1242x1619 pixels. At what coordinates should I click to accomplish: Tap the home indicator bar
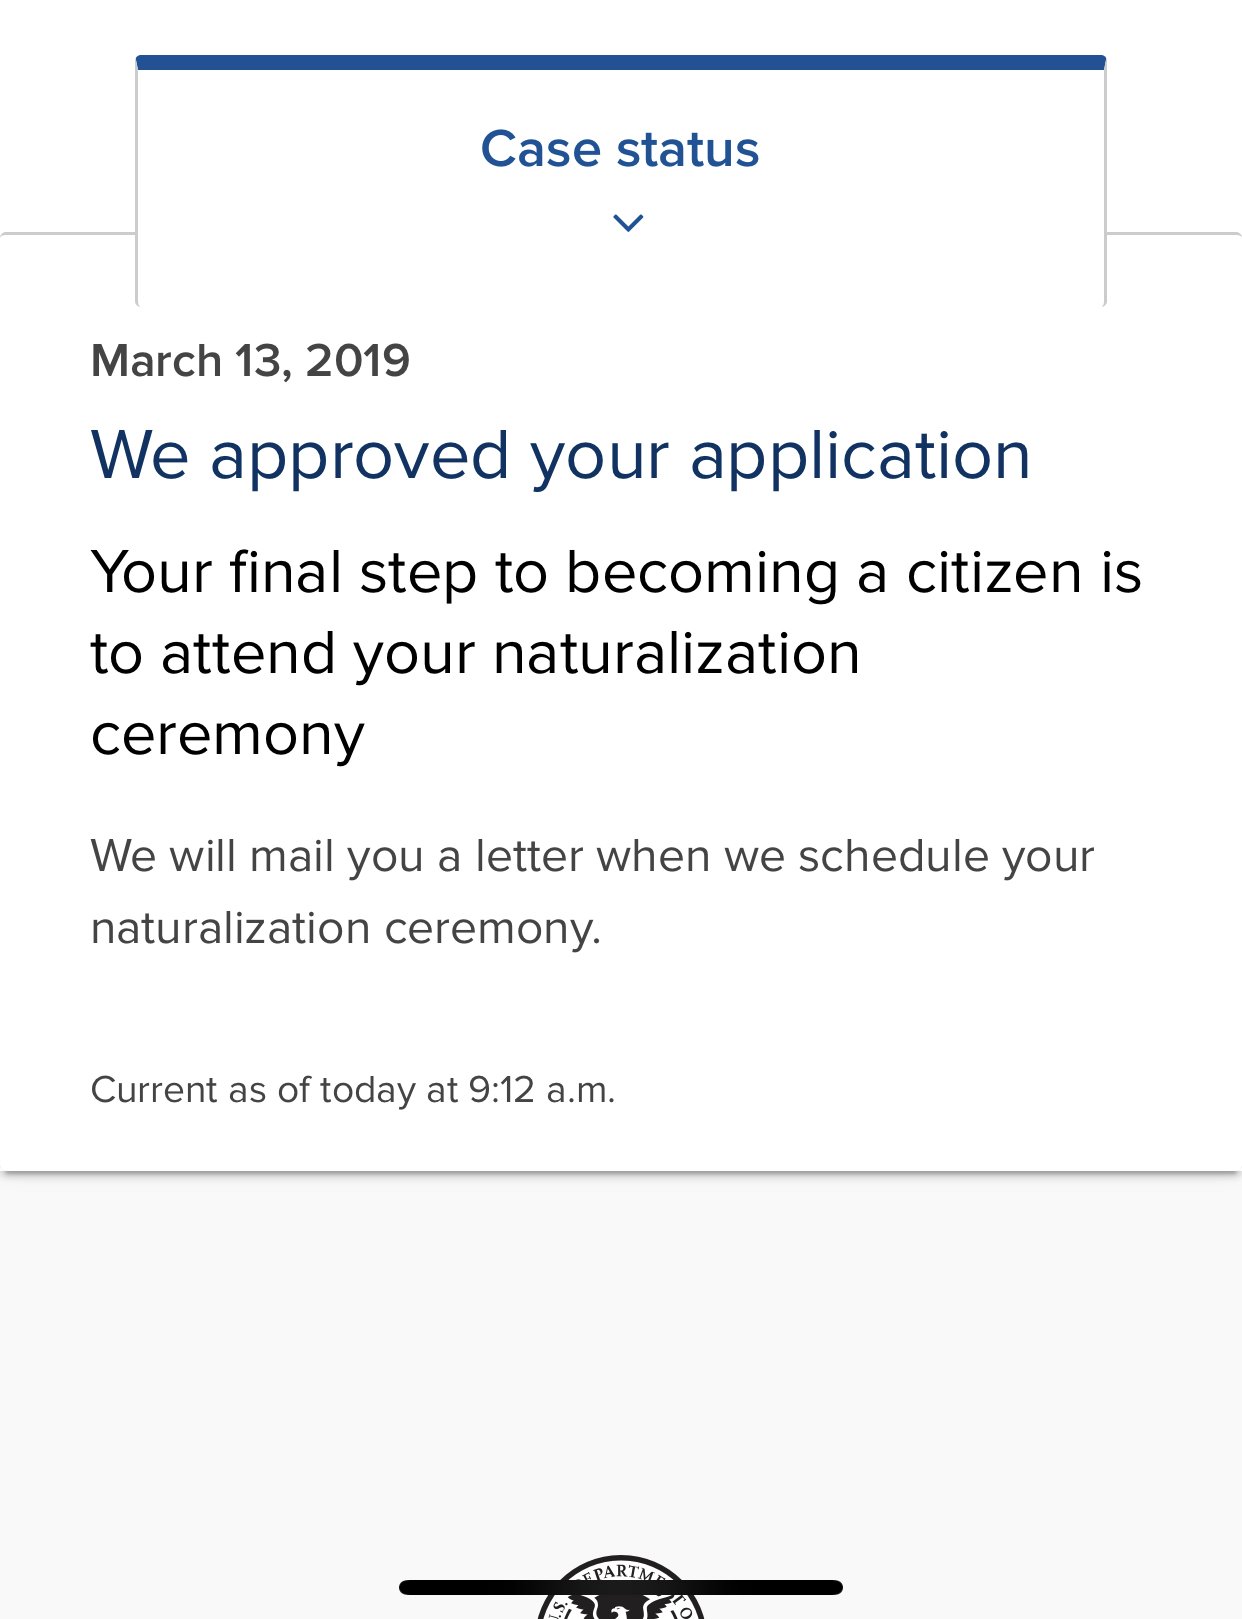coord(620,1587)
